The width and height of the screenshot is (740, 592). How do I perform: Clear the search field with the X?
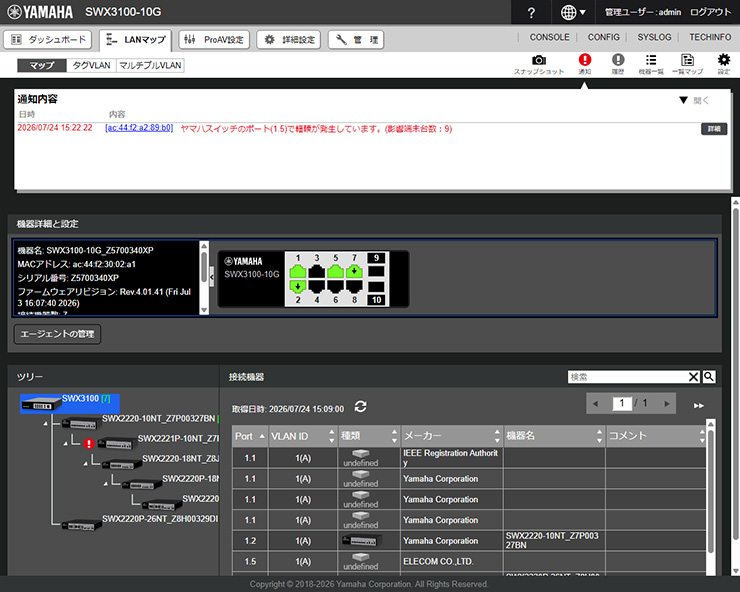click(693, 377)
